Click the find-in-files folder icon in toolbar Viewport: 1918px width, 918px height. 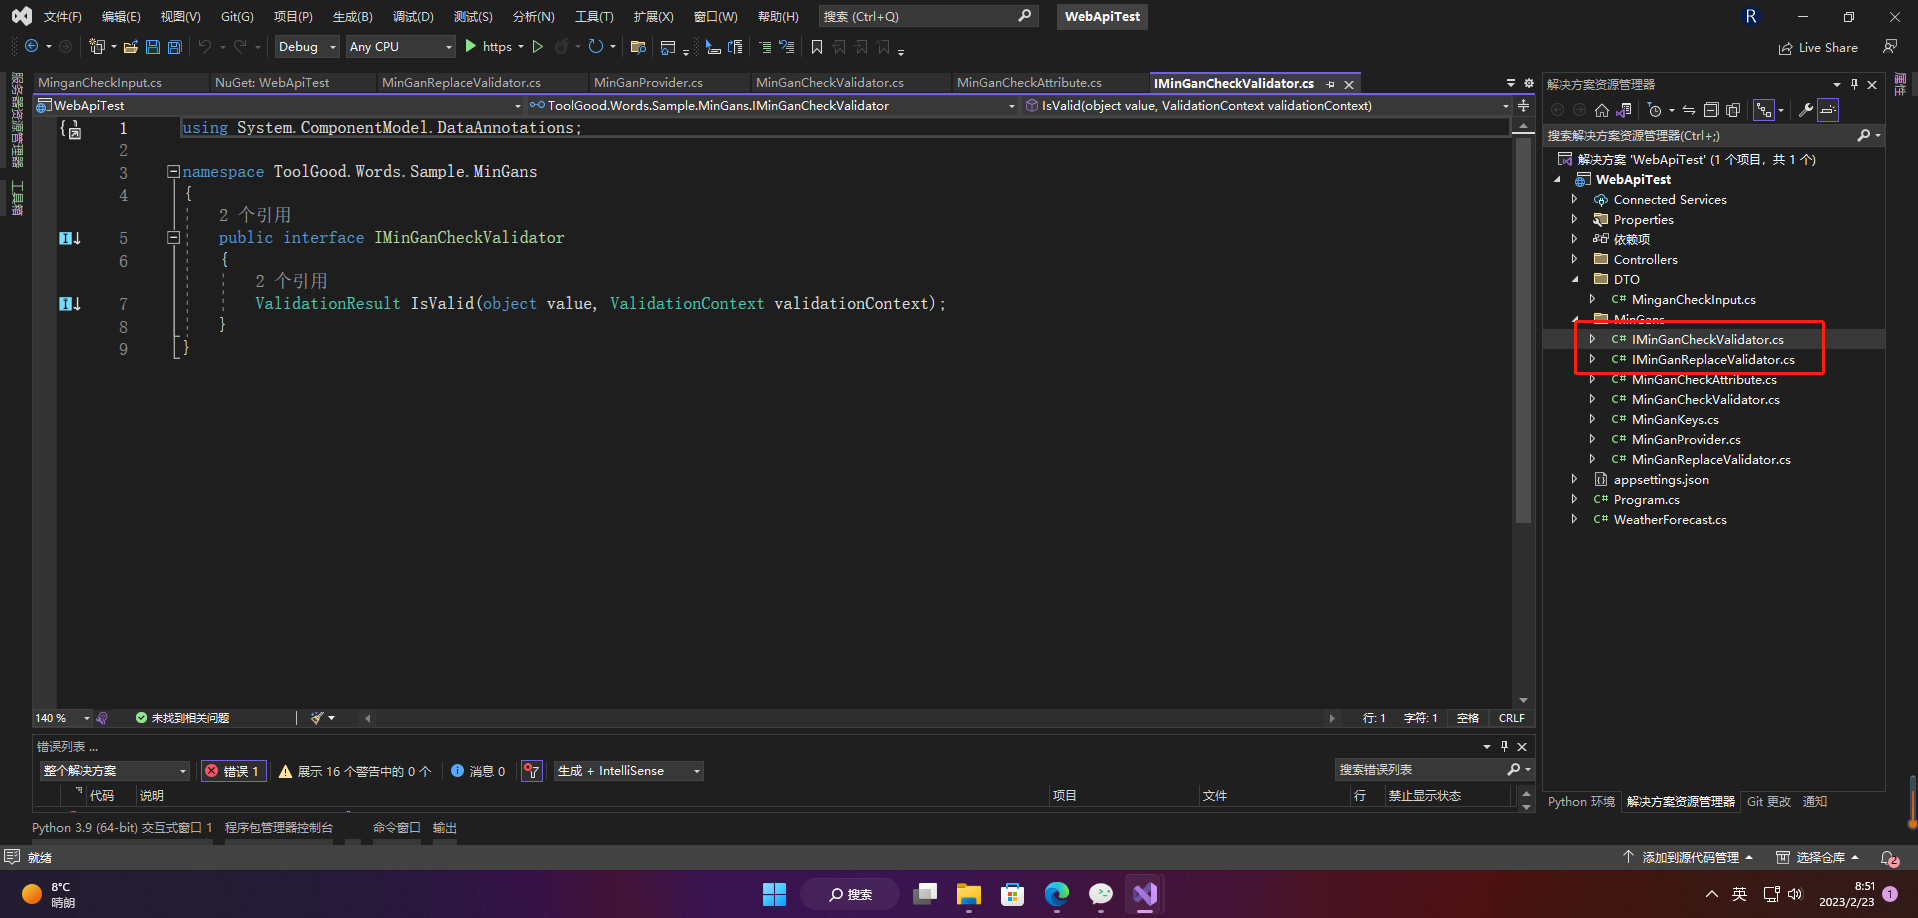[x=638, y=47]
